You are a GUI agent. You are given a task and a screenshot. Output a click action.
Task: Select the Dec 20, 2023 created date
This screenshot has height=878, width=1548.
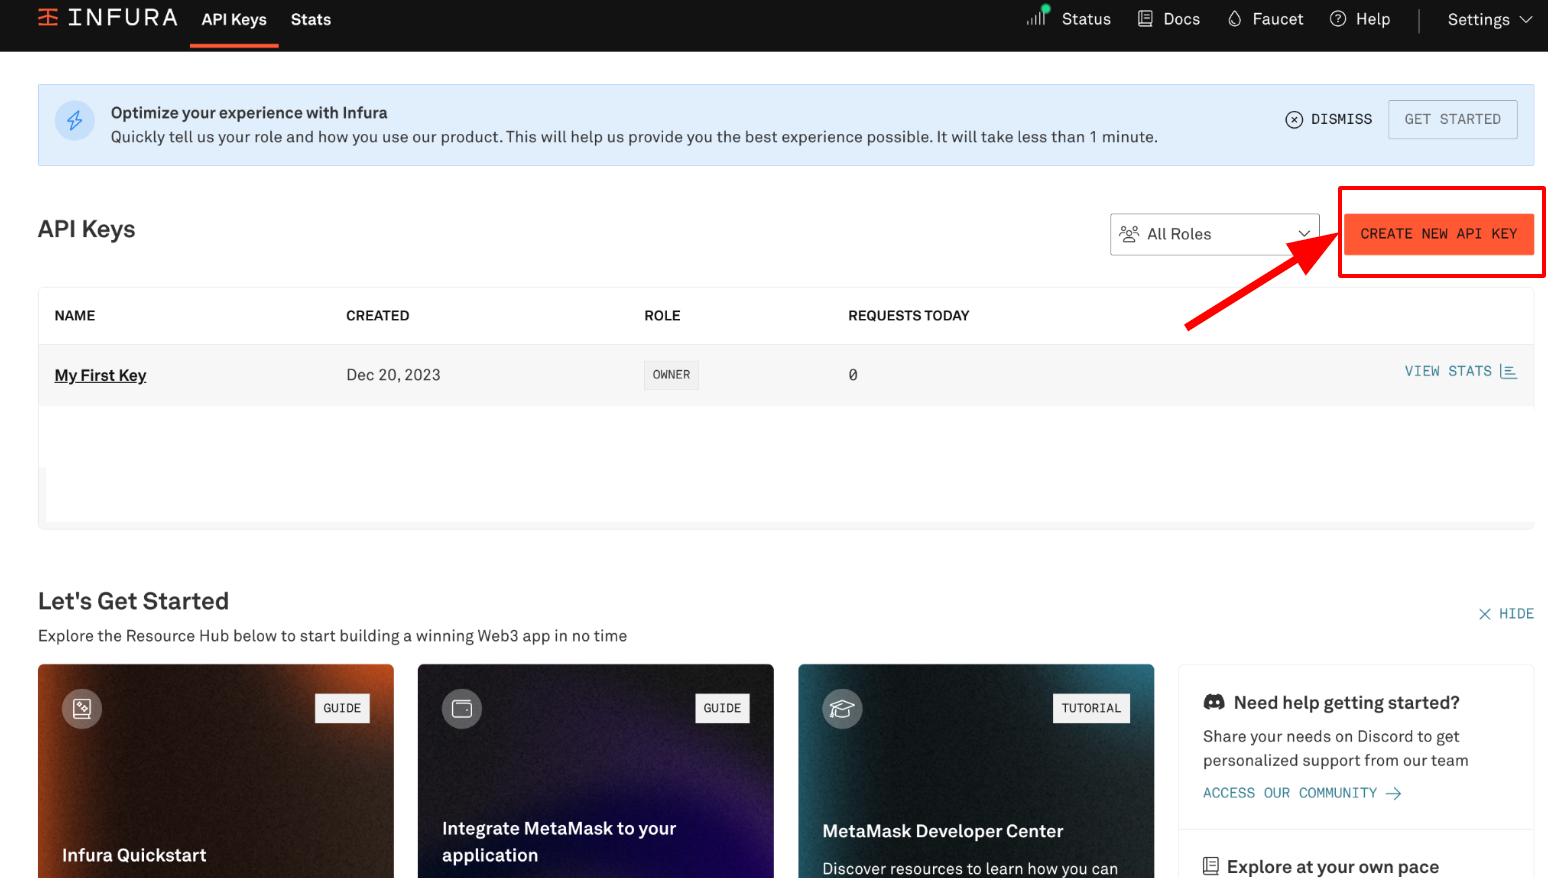click(393, 375)
